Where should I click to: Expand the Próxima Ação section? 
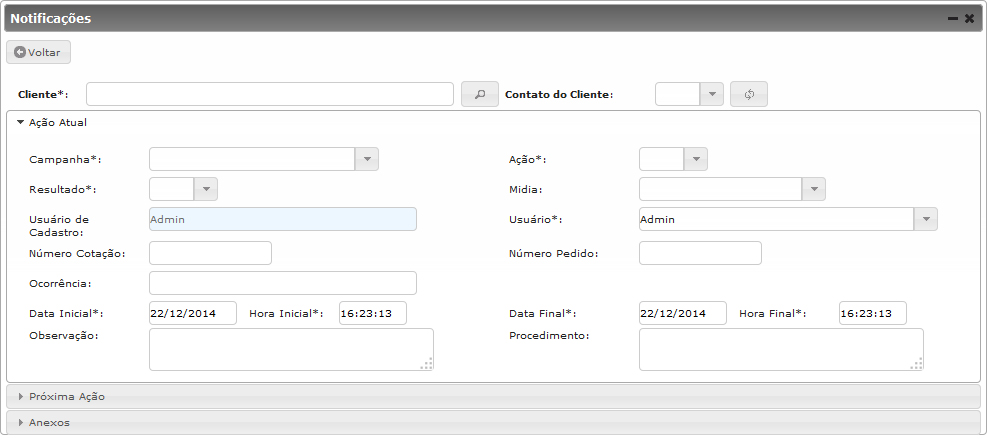494,397
